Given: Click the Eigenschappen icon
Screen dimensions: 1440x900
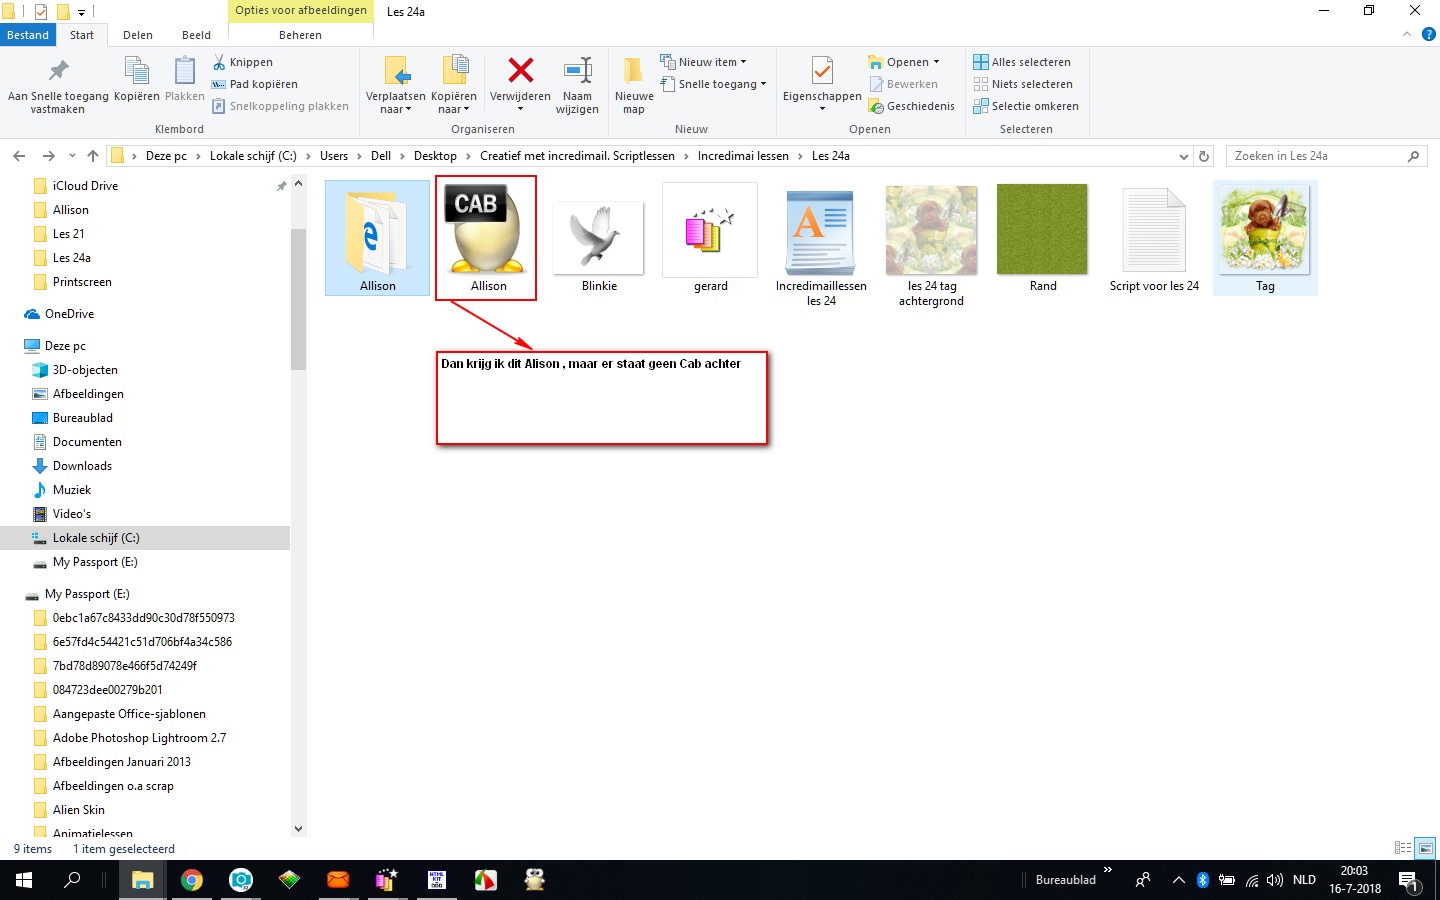Looking at the screenshot, I should [x=822, y=71].
